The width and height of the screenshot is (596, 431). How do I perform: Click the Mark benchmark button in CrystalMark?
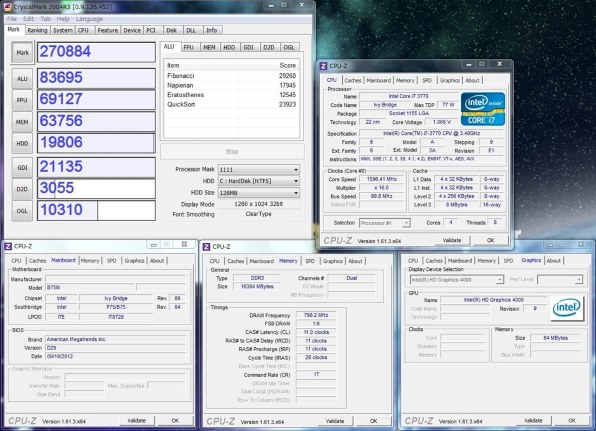pos(22,52)
